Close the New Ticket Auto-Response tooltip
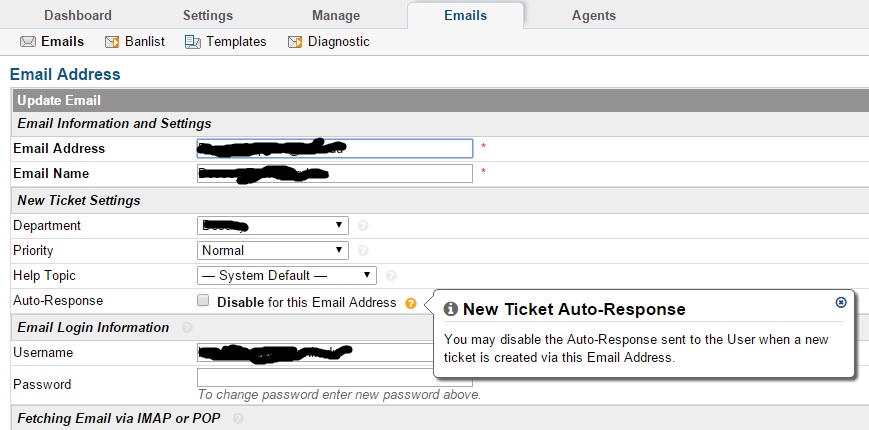This screenshot has height=430, width=869. coord(841,302)
